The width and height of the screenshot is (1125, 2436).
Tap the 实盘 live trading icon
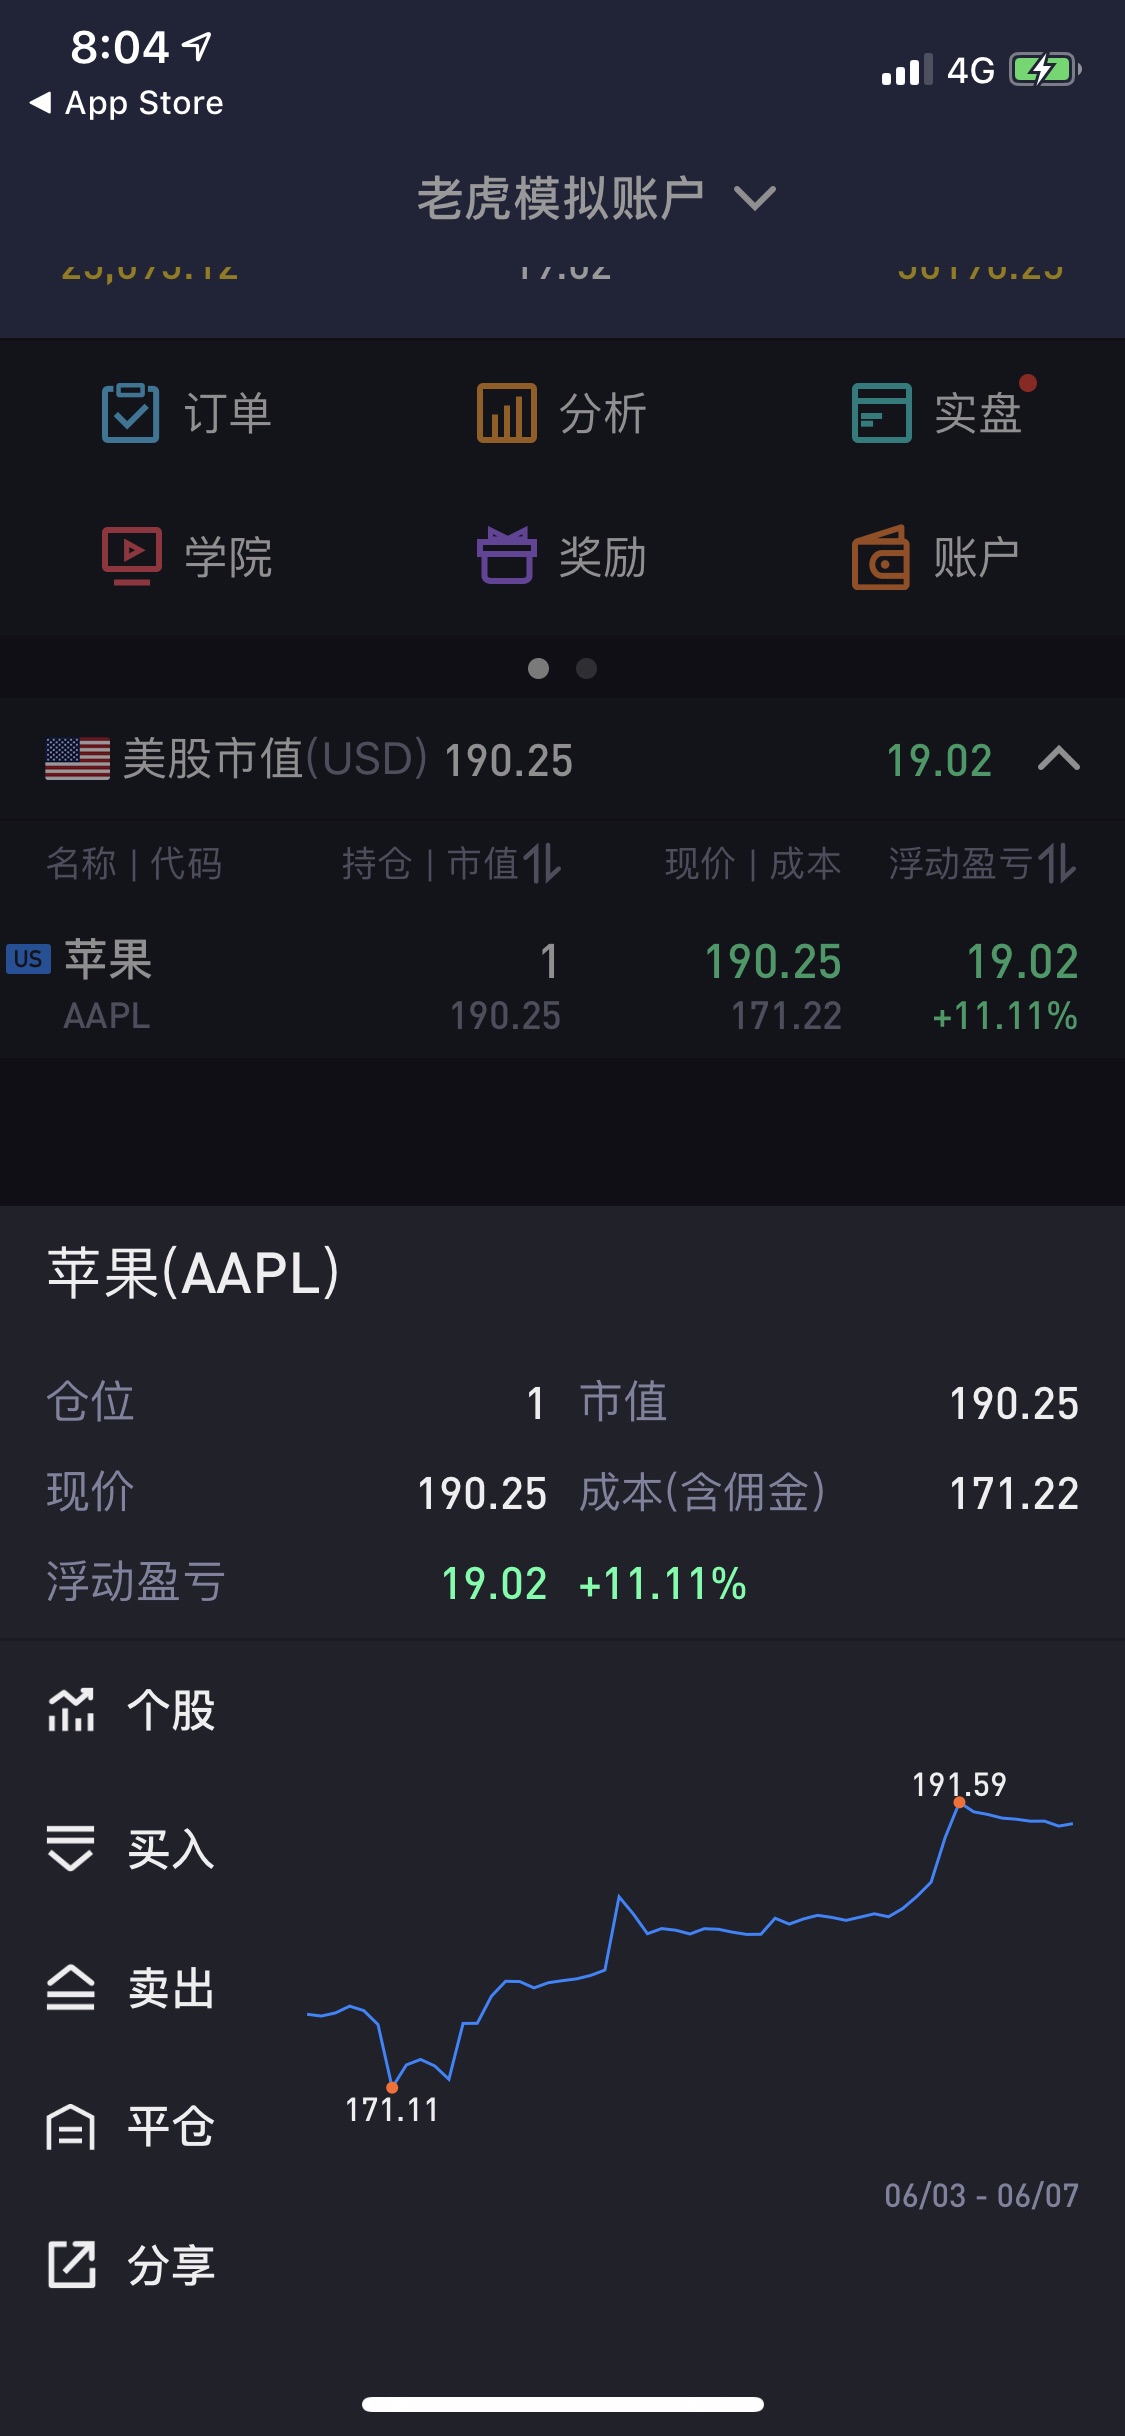click(x=881, y=412)
